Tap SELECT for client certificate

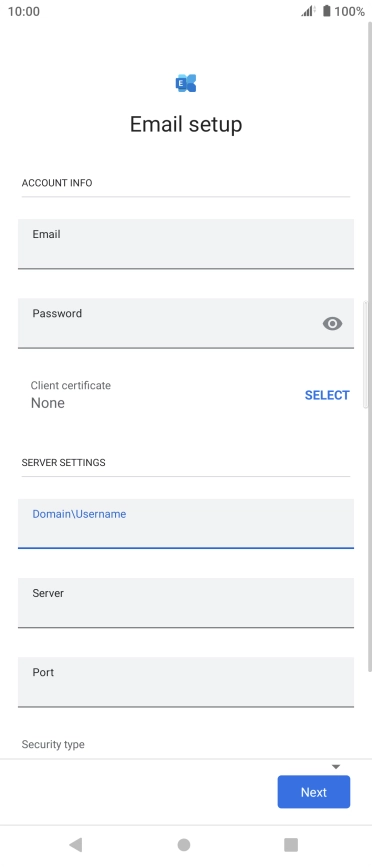coord(327,395)
